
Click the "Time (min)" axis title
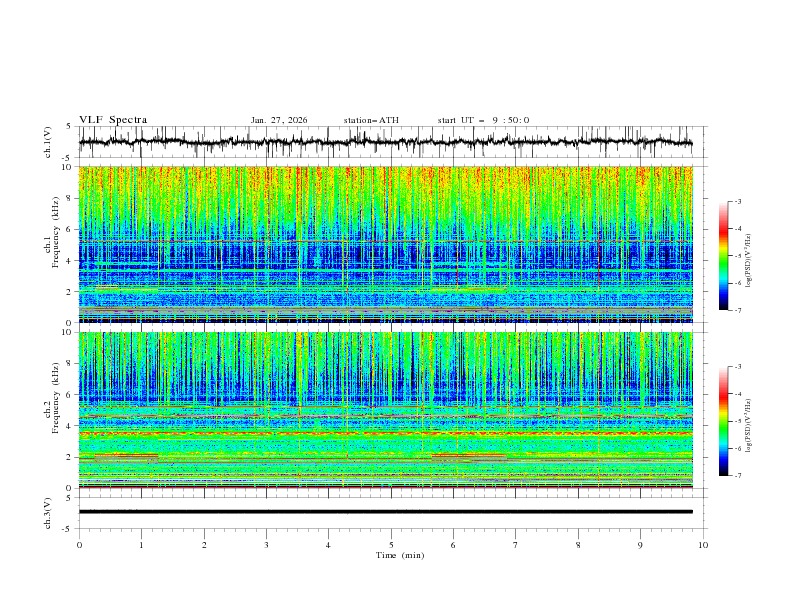400,555
